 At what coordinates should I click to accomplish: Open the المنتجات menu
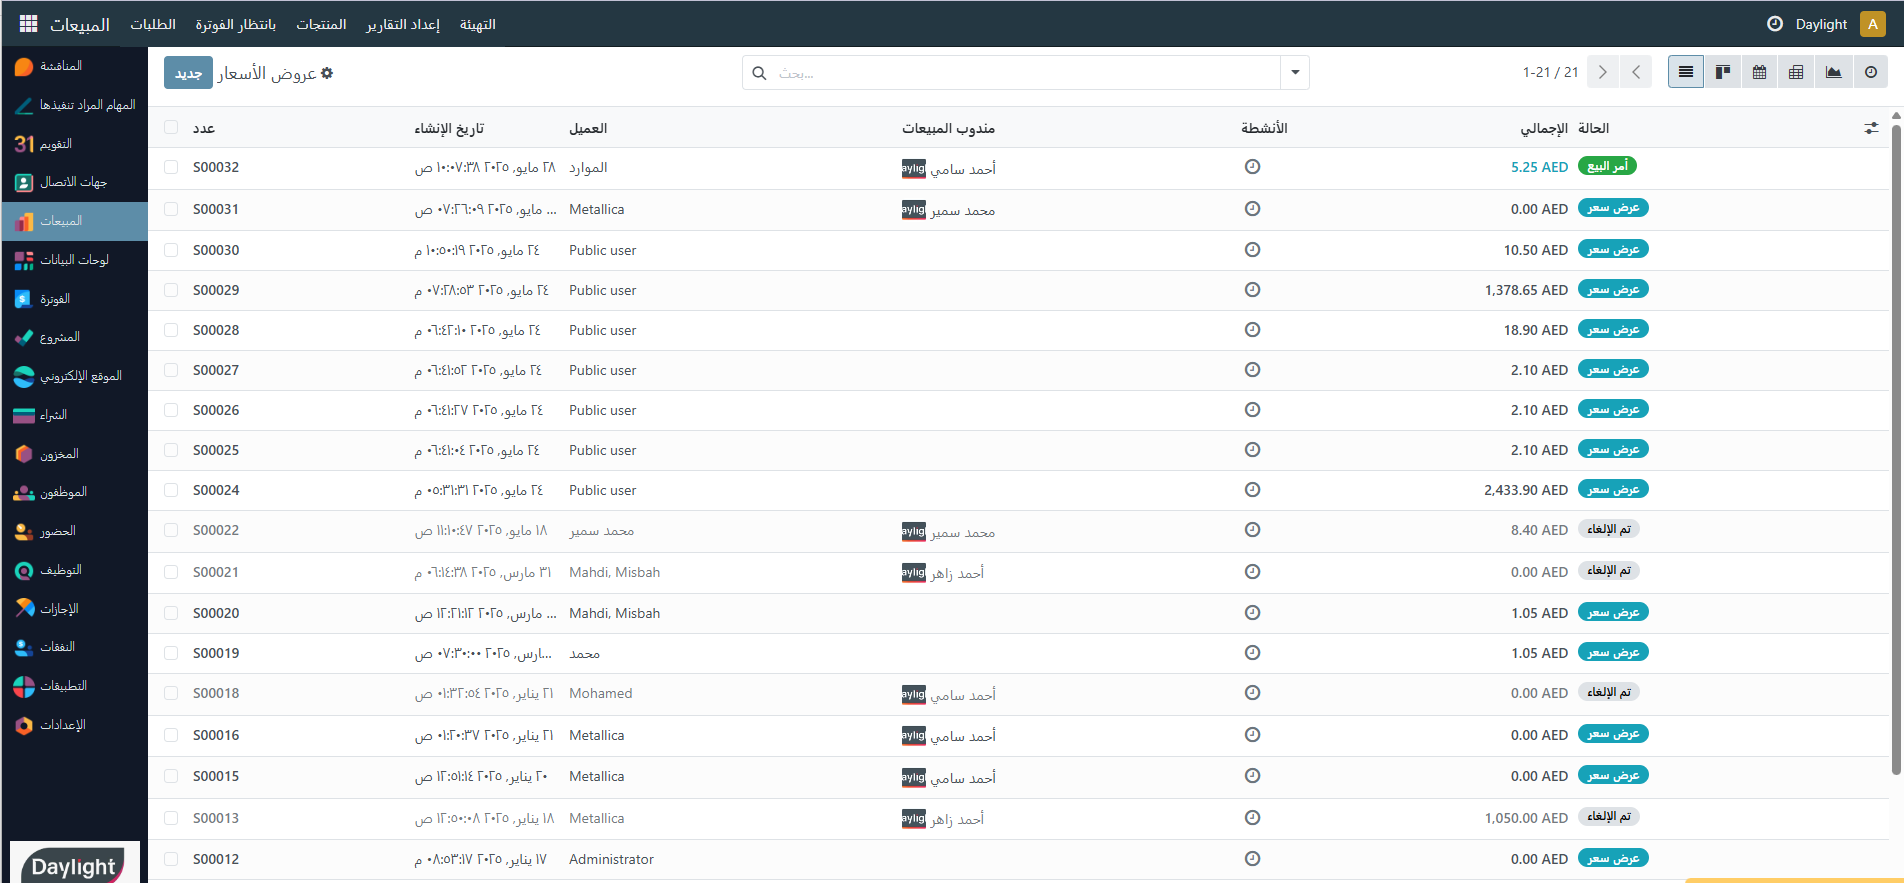pyautogui.click(x=321, y=24)
